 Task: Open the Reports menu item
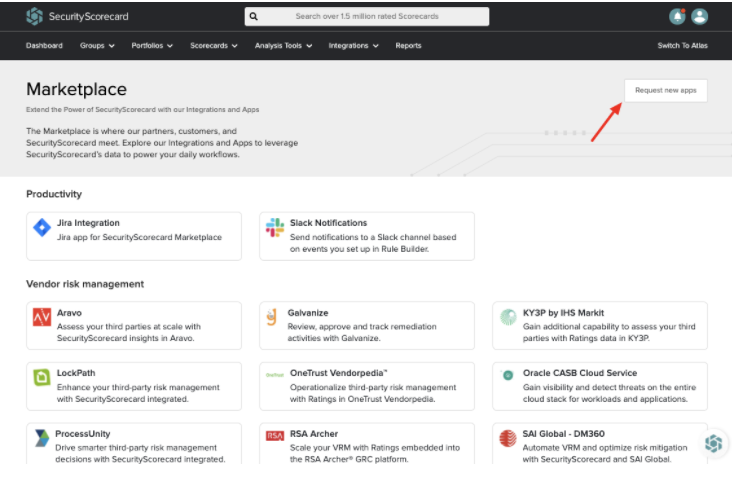click(408, 46)
